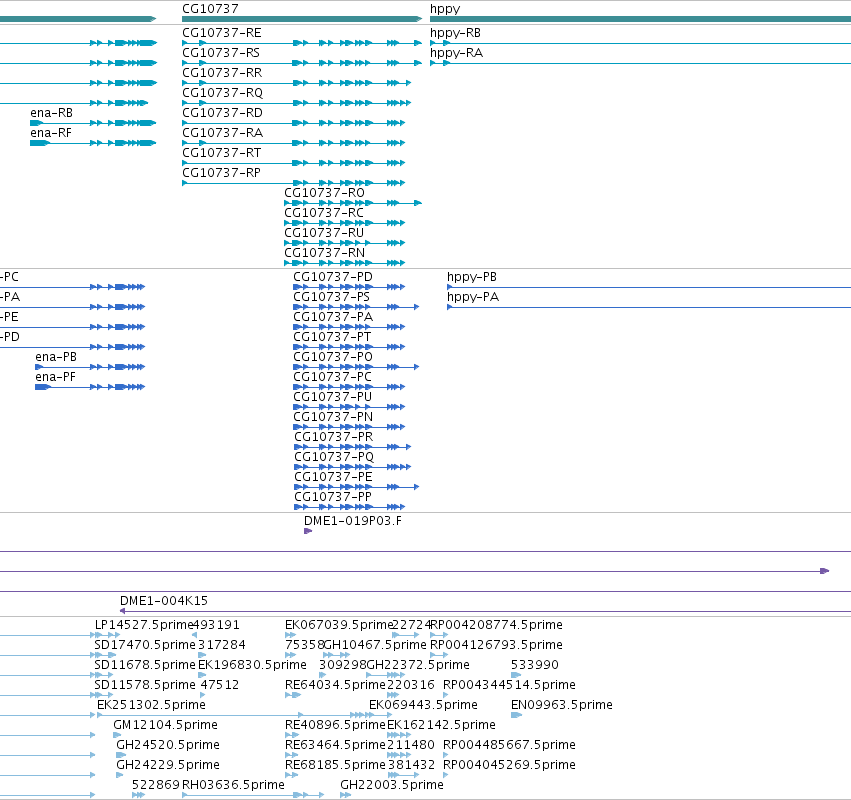This screenshot has height=800, width=851.
Task: Click the hppy-RB transcript label
Action: pyautogui.click(x=455, y=33)
